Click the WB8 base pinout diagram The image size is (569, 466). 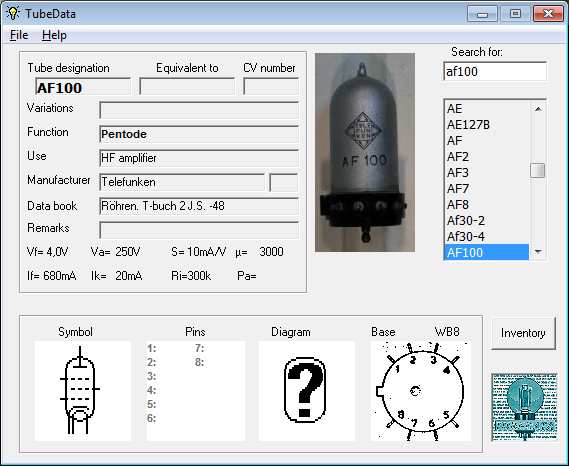[x=421, y=391]
